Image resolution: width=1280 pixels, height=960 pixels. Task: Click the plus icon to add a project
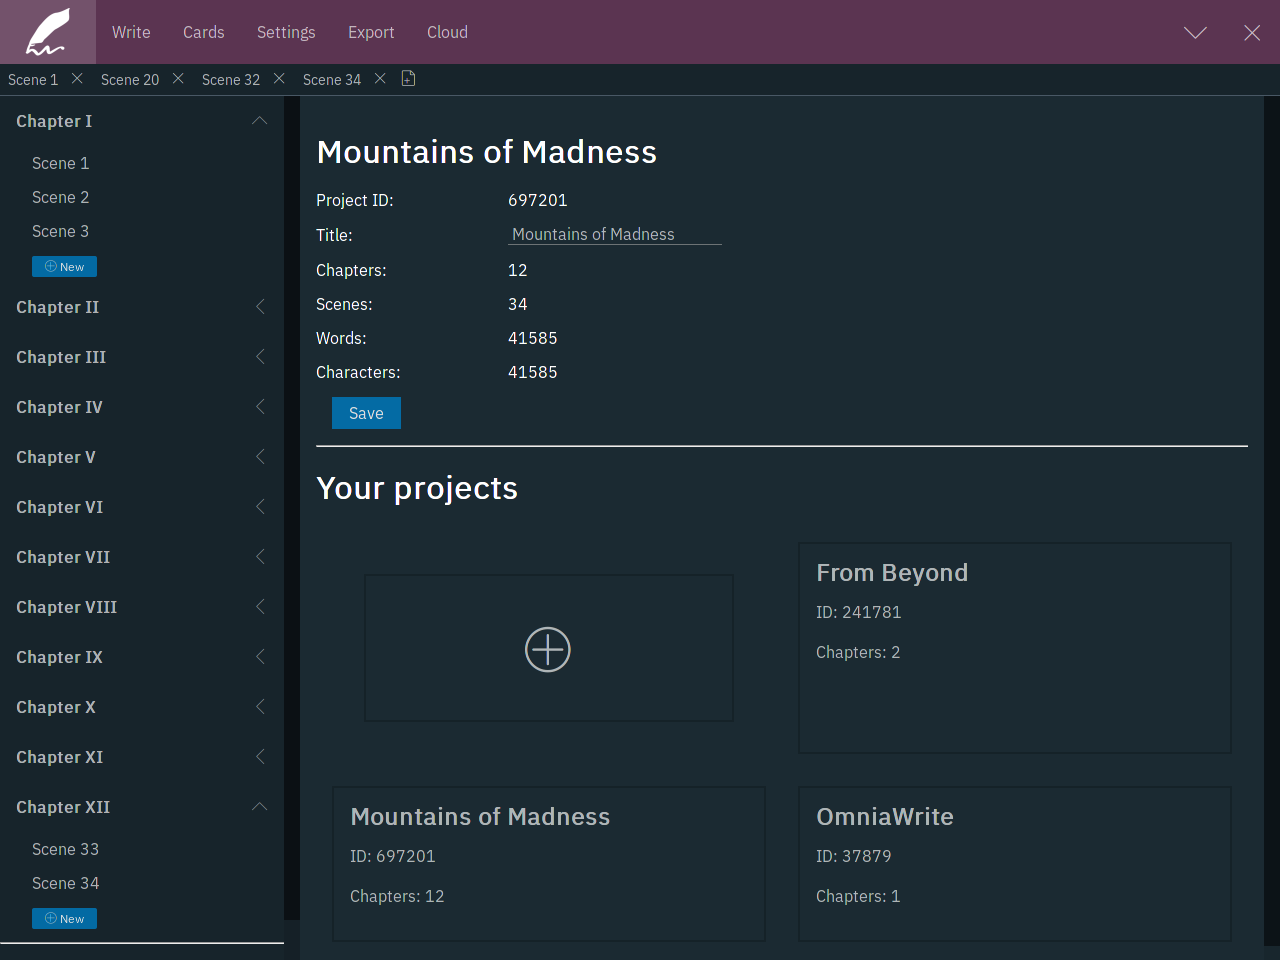point(548,649)
